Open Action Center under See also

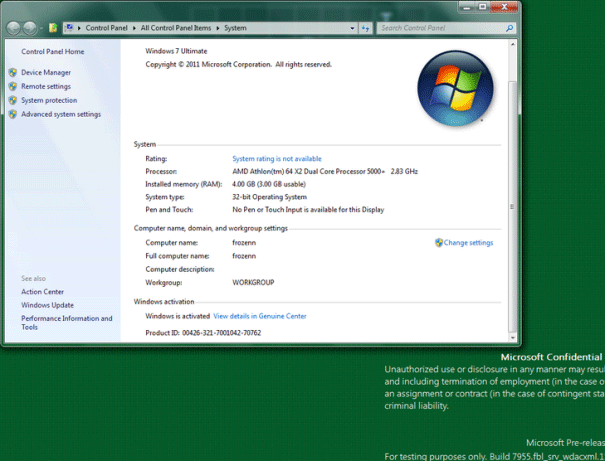coord(42,292)
